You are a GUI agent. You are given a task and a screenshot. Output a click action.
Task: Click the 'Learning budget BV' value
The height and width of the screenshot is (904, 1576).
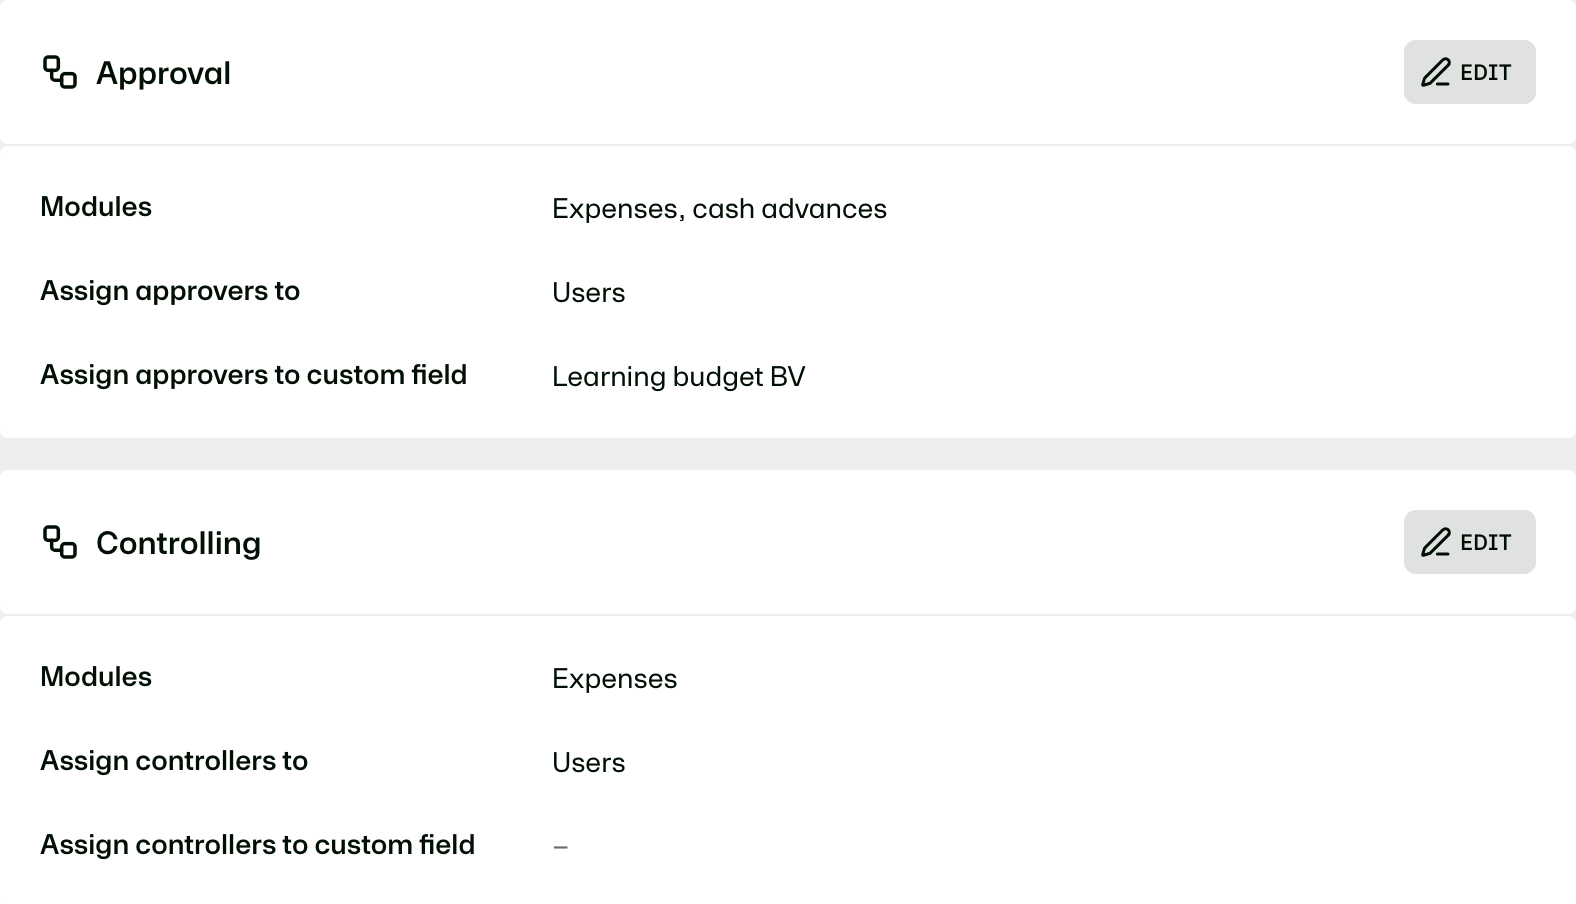coord(678,377)
